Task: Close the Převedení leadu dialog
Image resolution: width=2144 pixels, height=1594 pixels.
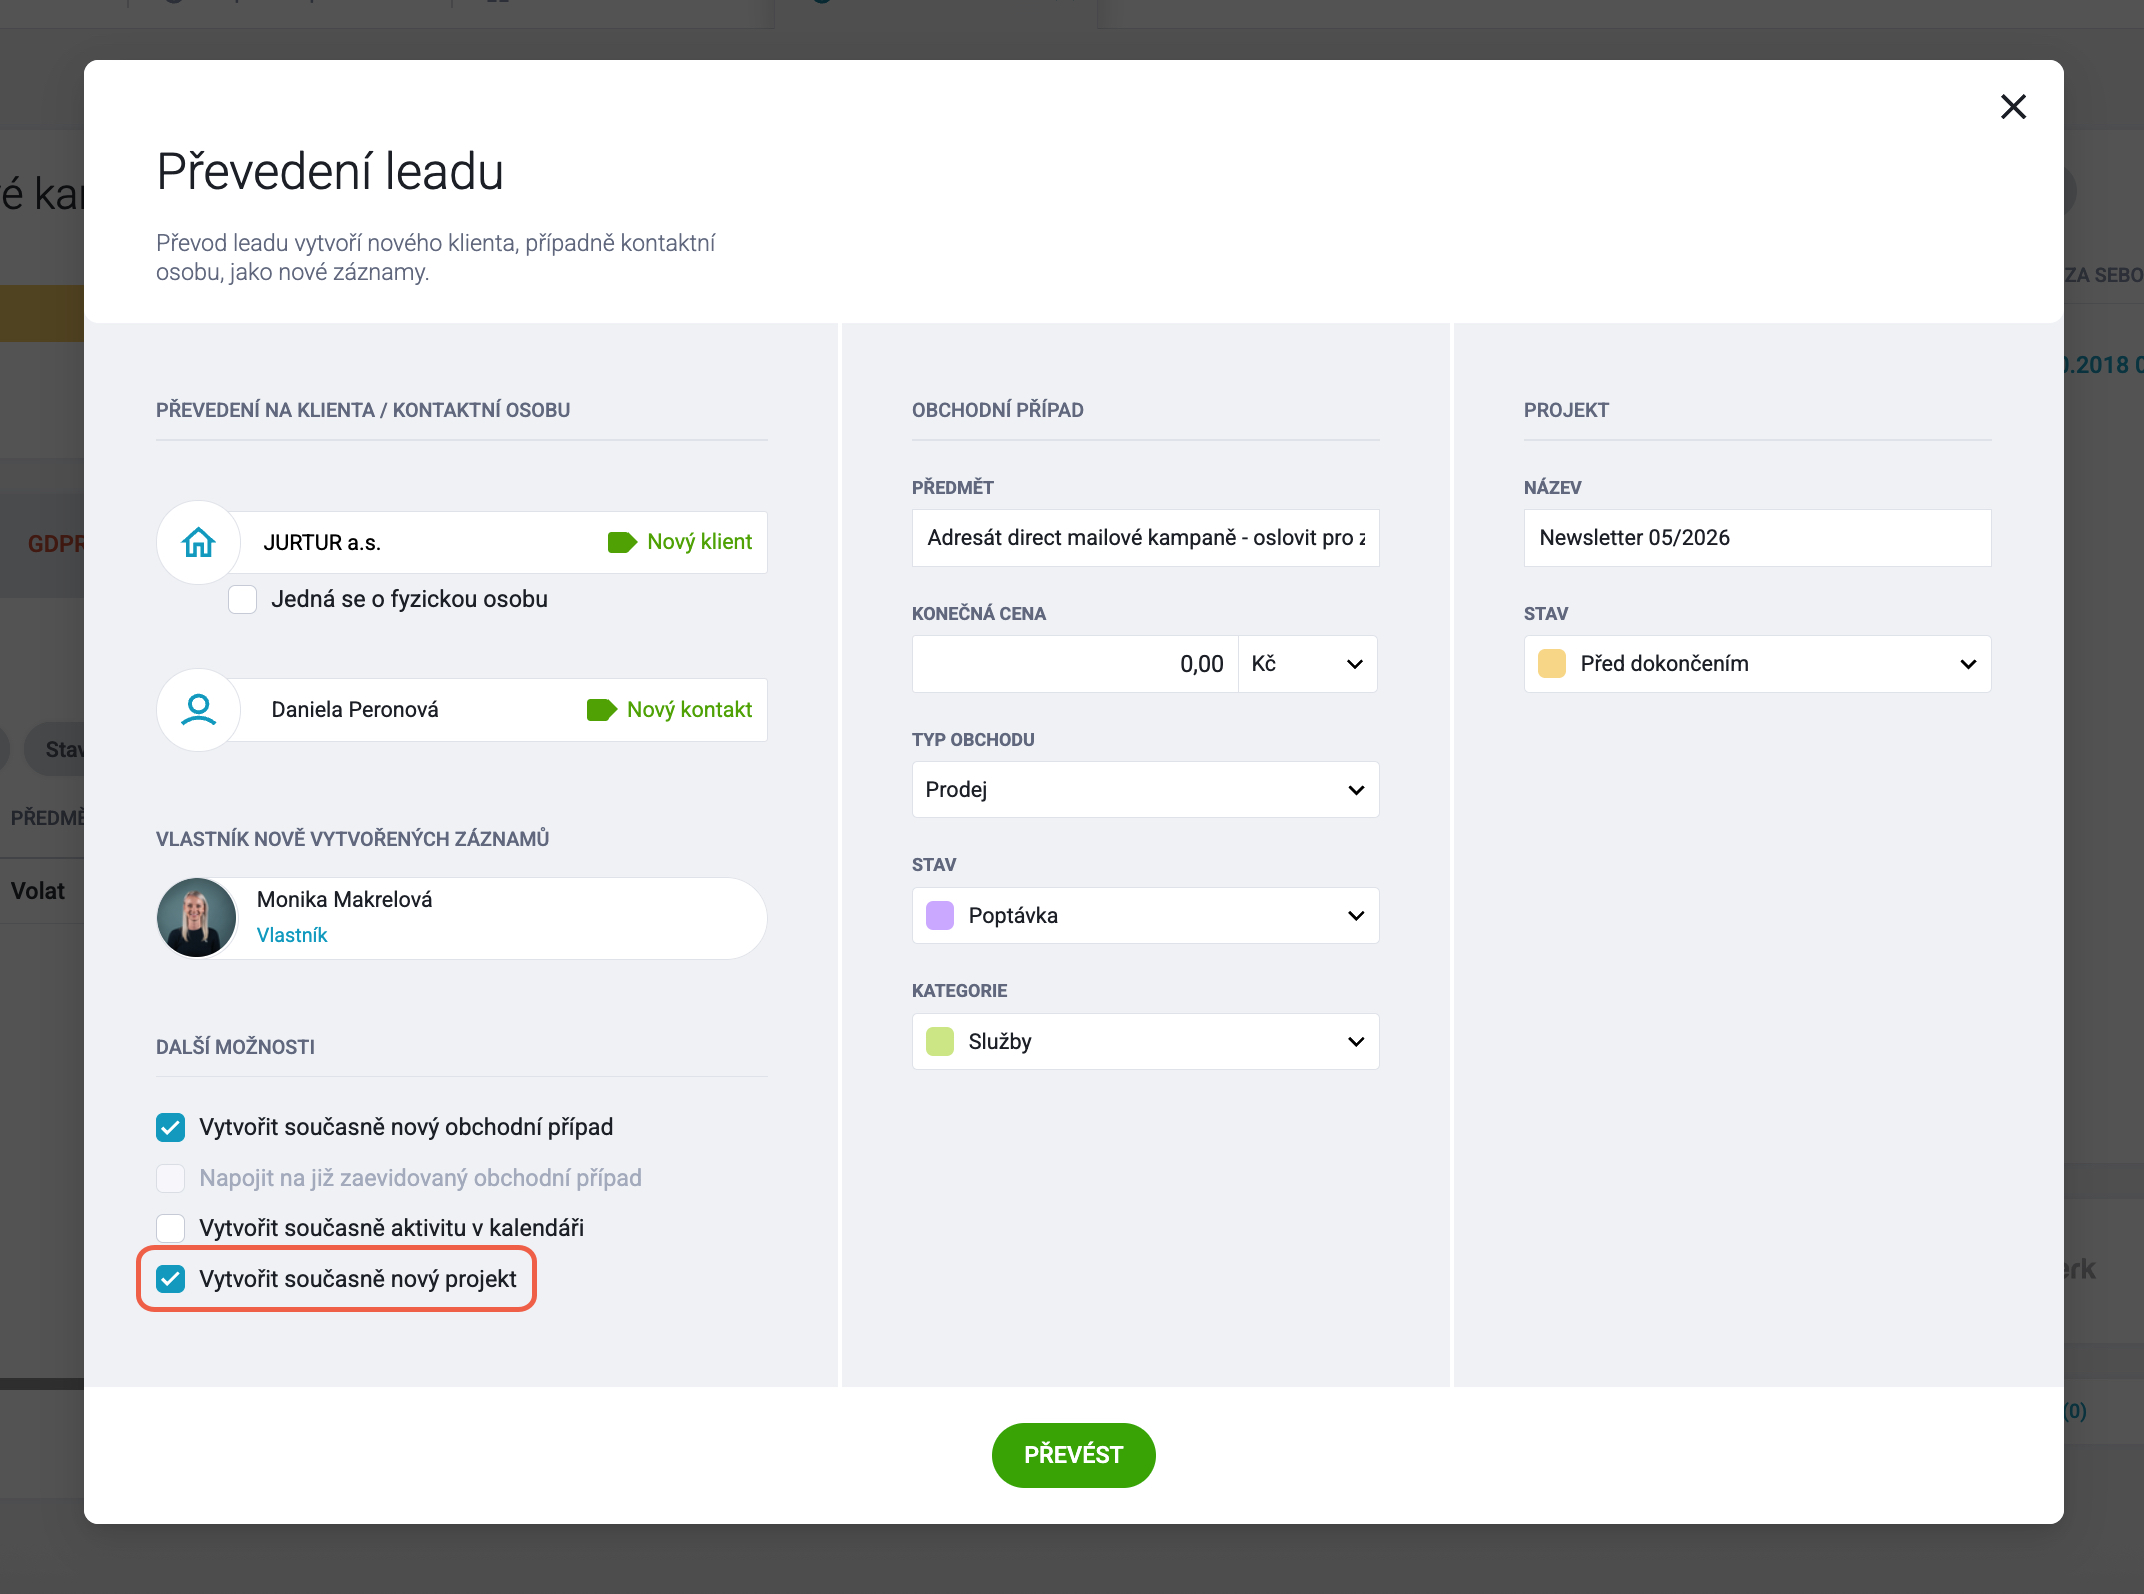Action: 2013,107
